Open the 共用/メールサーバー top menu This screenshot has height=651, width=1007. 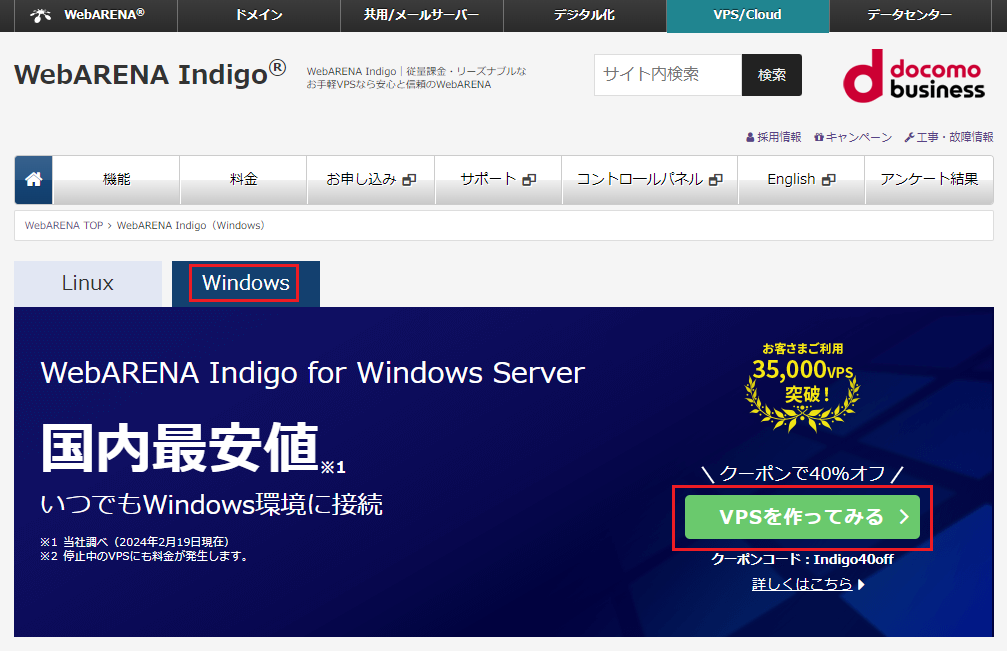[x=422, y=15]
